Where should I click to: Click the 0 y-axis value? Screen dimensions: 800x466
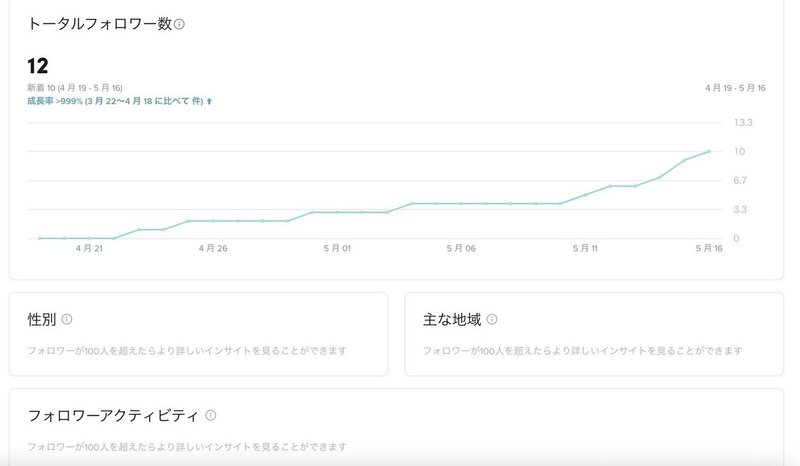(736, 238)
